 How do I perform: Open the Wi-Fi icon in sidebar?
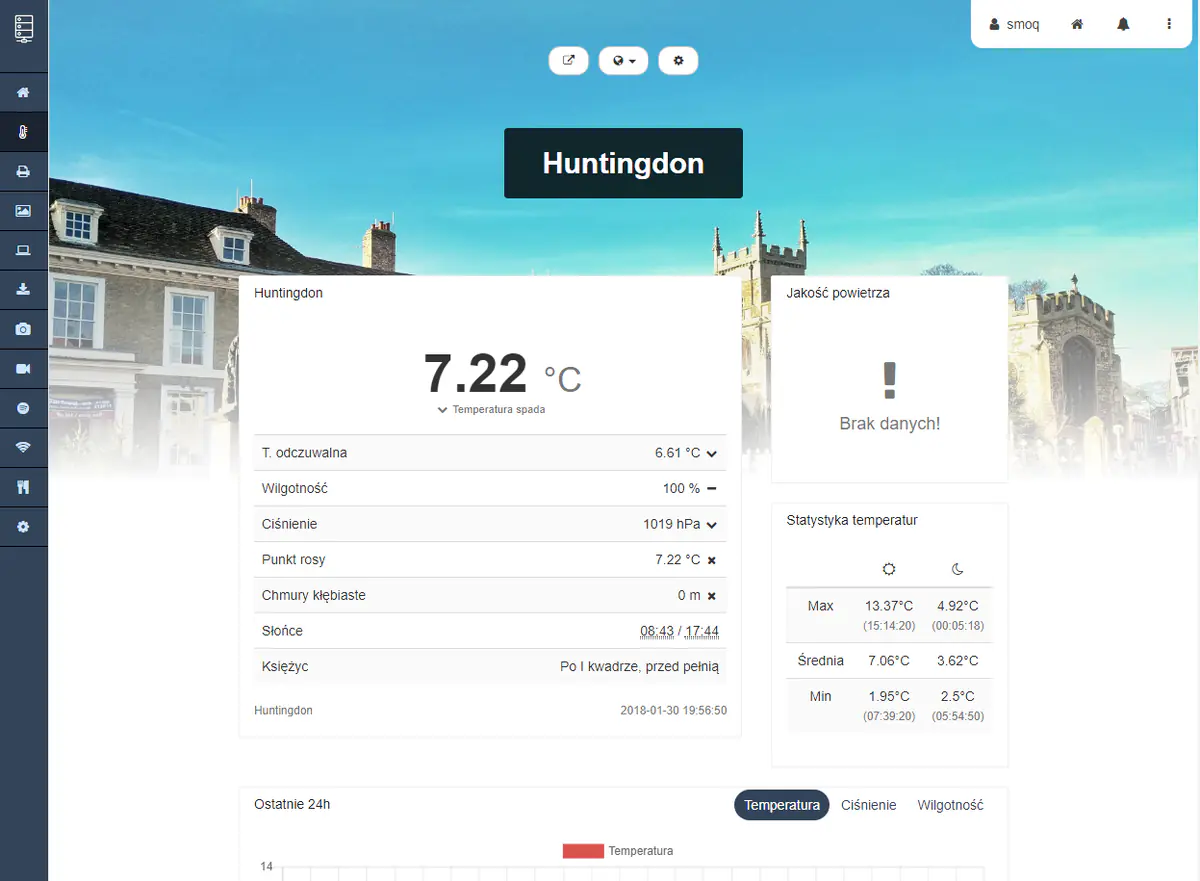(23, 447)
